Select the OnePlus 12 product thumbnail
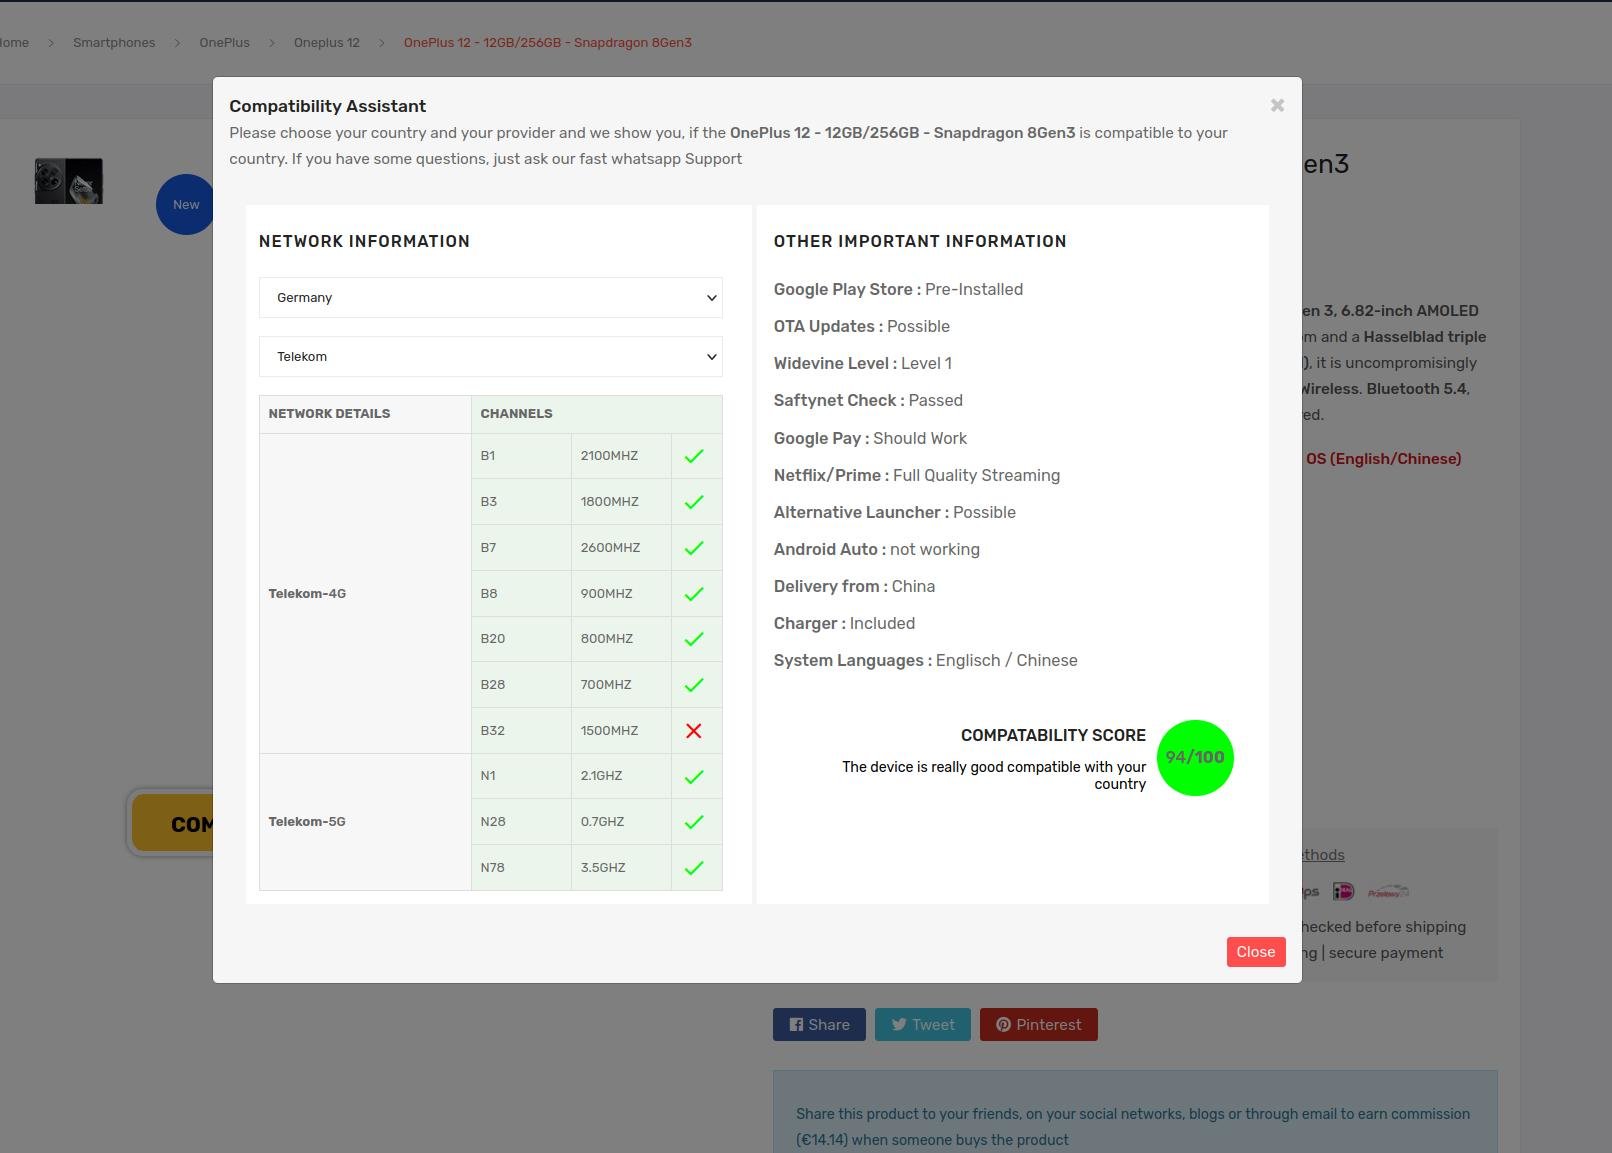The width and height of the screenshot is (1612, 1153). point(69,181)
